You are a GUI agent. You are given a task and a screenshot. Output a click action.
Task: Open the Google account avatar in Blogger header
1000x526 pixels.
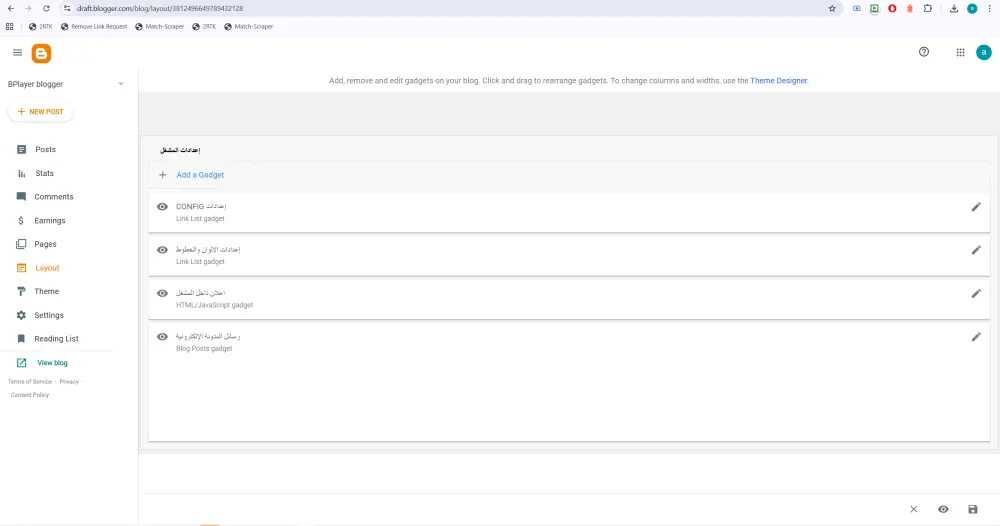(983, 52)
